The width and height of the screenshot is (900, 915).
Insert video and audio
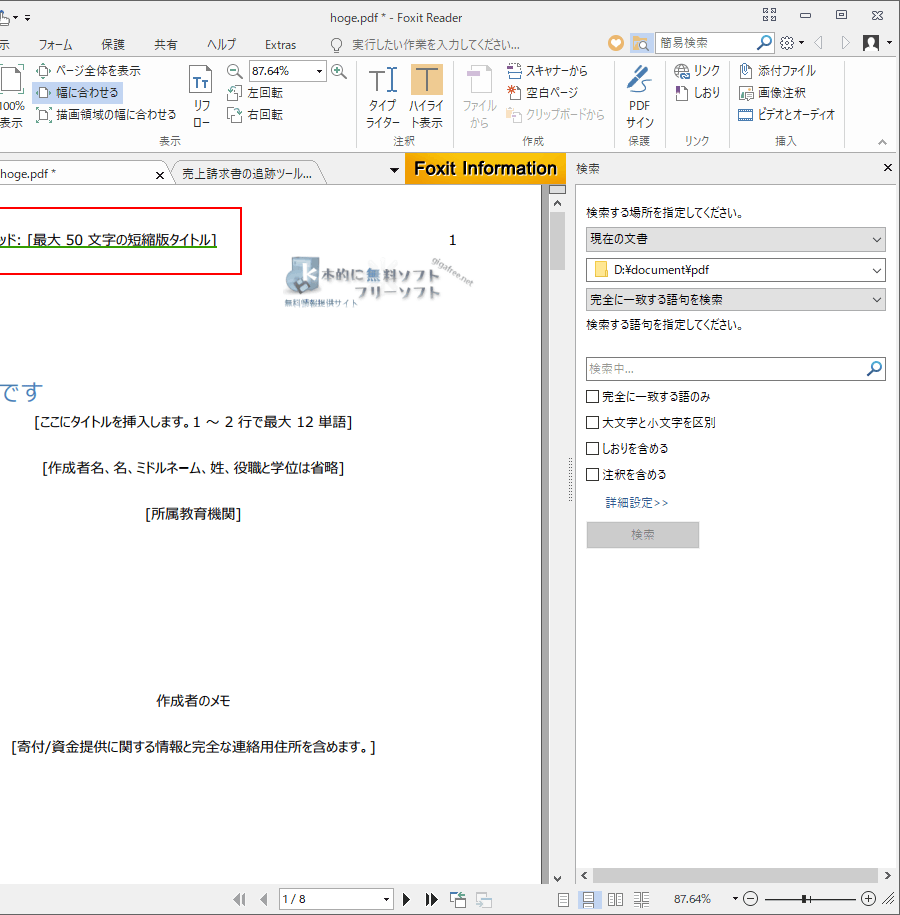(787, 114)
